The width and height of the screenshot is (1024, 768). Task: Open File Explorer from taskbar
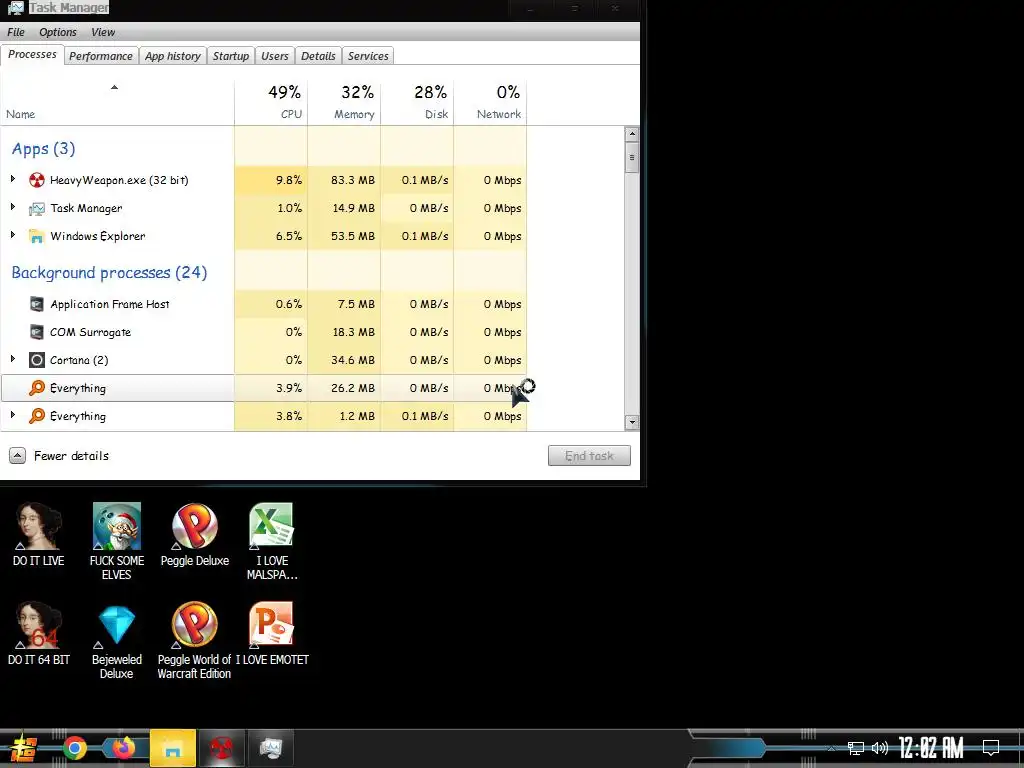point(172,748)
